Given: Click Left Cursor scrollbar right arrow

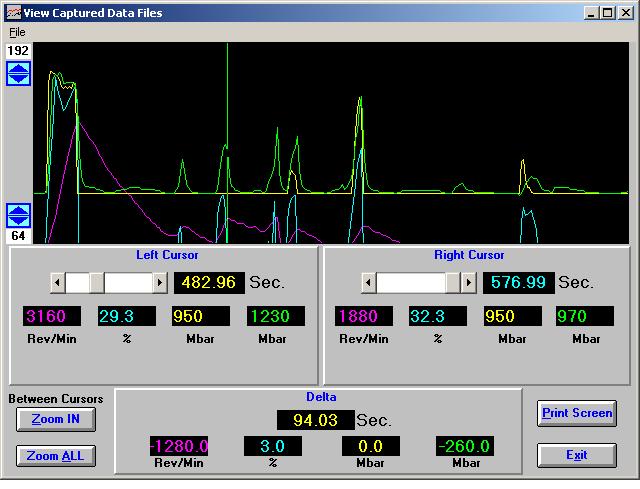Looking at the screenshot, I should point(160,282).
